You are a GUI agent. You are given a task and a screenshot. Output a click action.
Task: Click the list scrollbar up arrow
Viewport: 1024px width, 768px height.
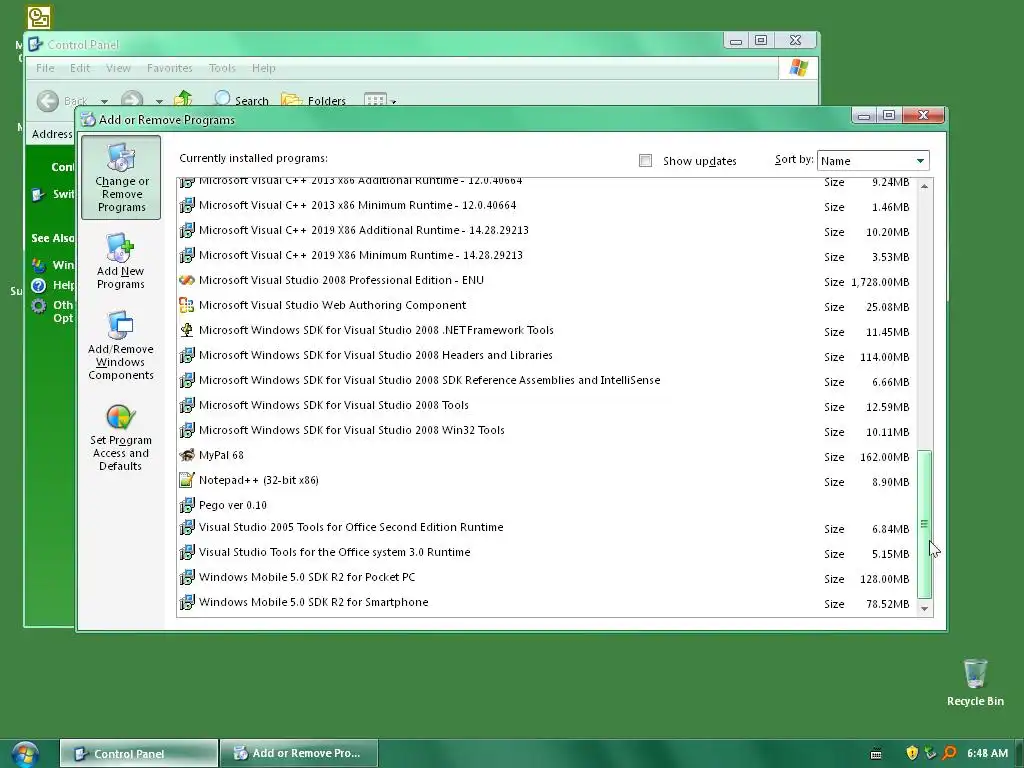[x=924, y=187]
